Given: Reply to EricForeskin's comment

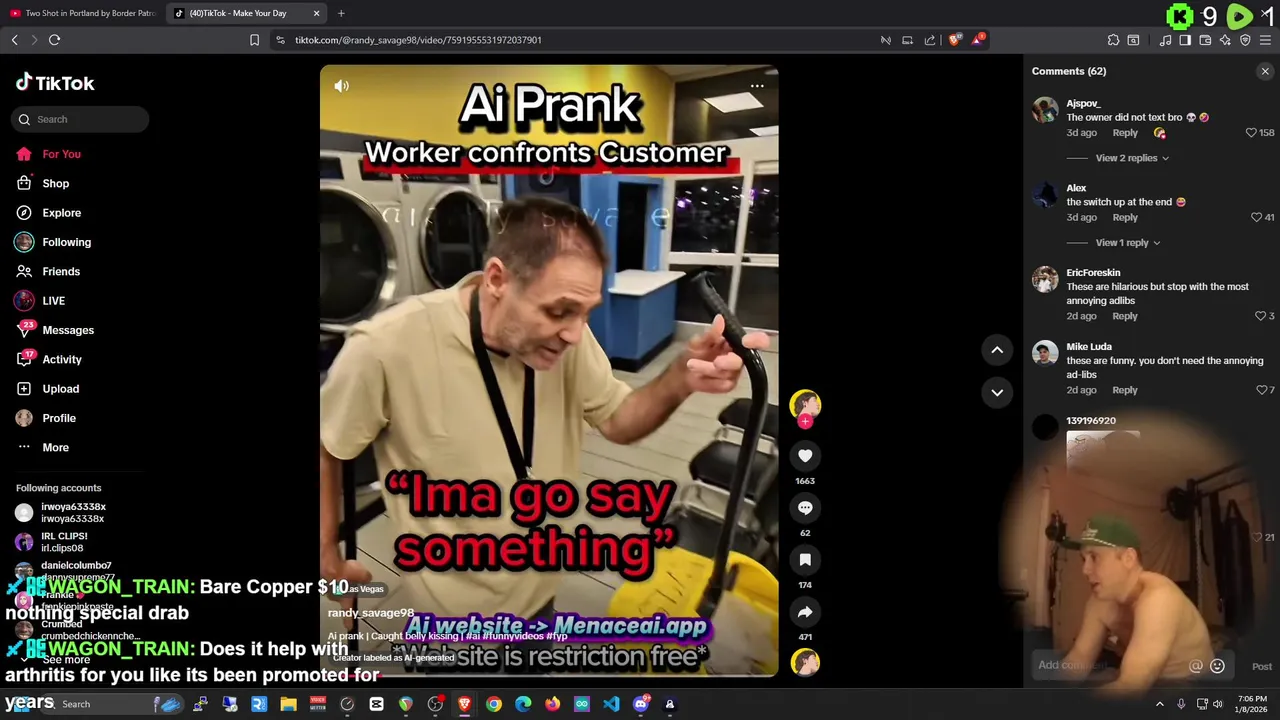Looking at the screenshot, I should (x=1125, y=316).
